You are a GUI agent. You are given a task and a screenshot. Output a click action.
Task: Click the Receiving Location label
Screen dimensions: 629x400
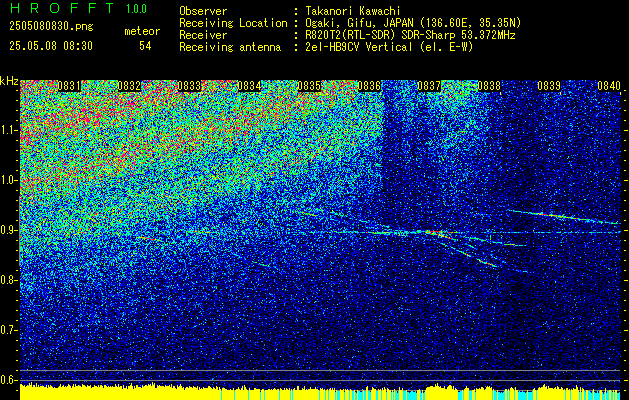(x=233, y=23)
